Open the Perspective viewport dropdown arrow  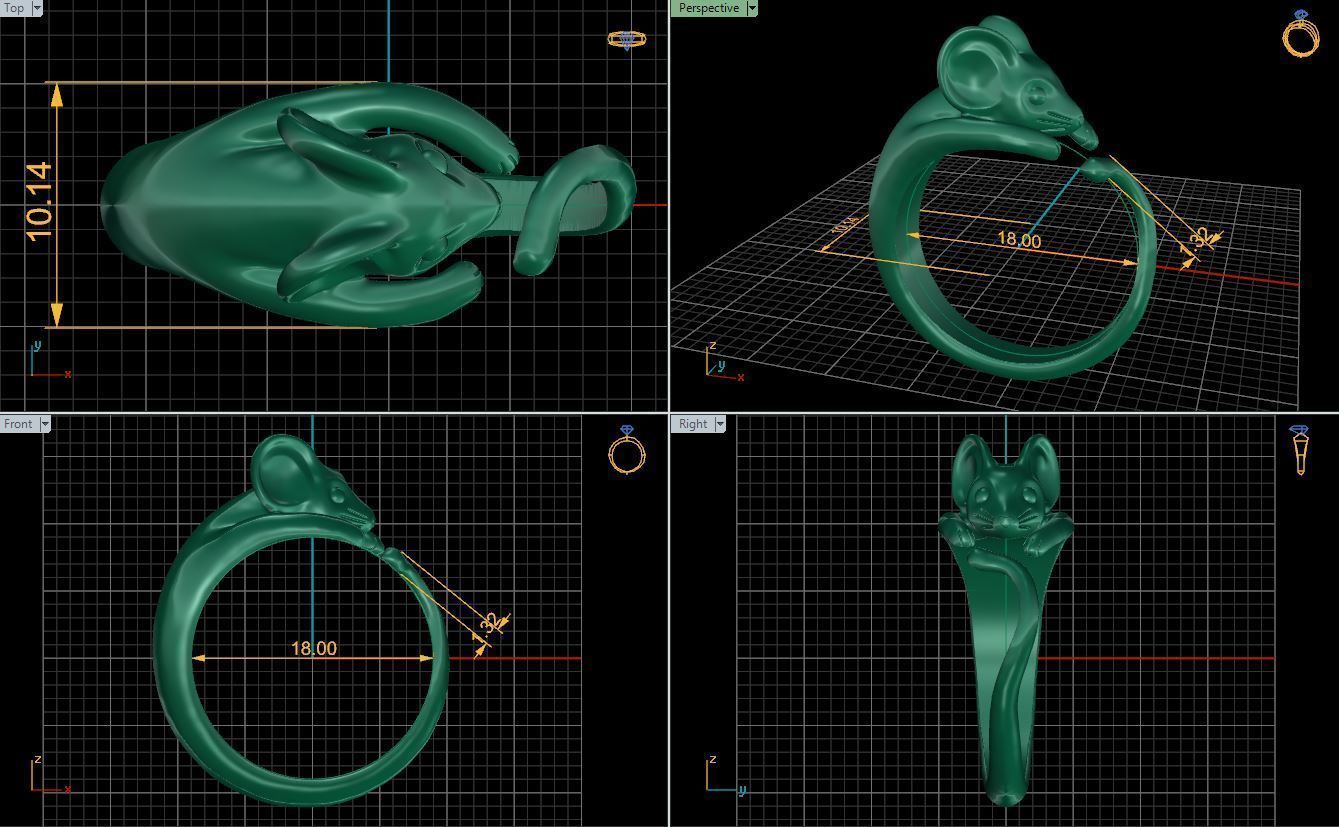[x=752, y=8]
